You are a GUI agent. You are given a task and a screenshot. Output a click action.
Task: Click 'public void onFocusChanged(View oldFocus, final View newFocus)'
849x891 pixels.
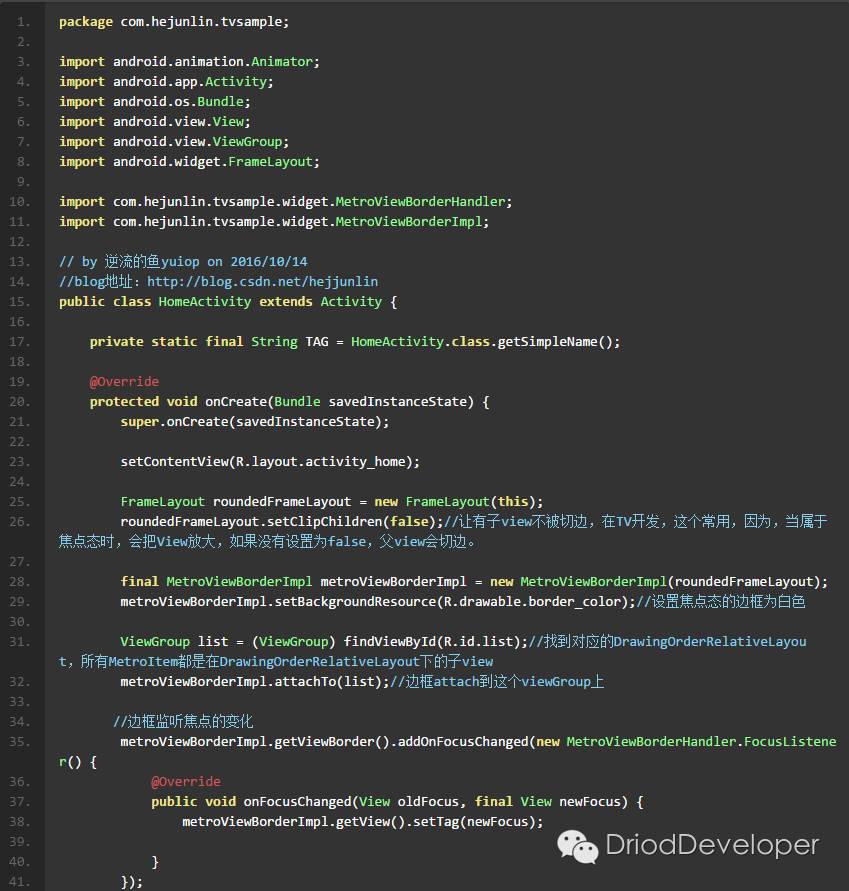389,802
